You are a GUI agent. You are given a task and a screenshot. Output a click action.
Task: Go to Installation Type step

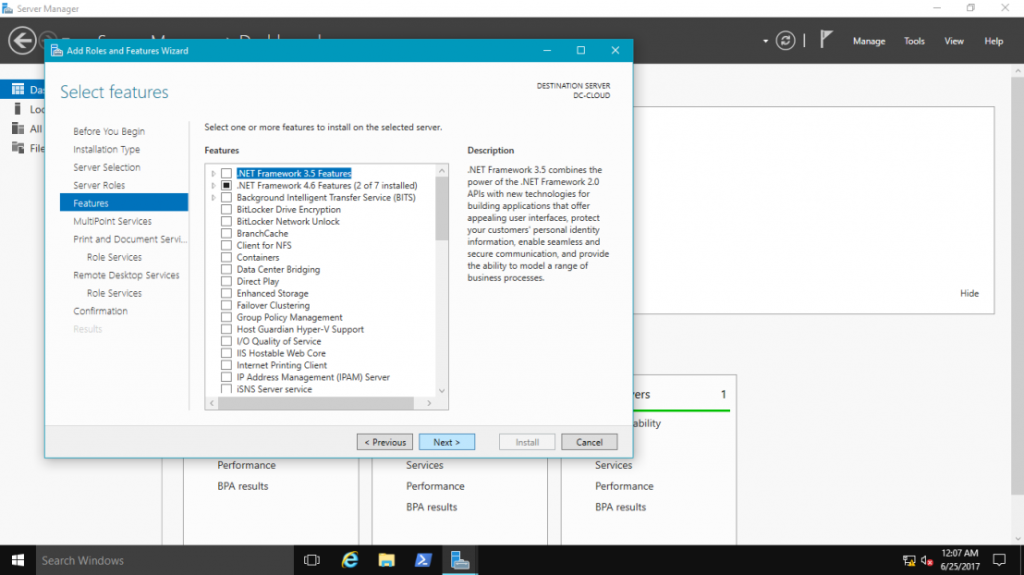(106, 149)
